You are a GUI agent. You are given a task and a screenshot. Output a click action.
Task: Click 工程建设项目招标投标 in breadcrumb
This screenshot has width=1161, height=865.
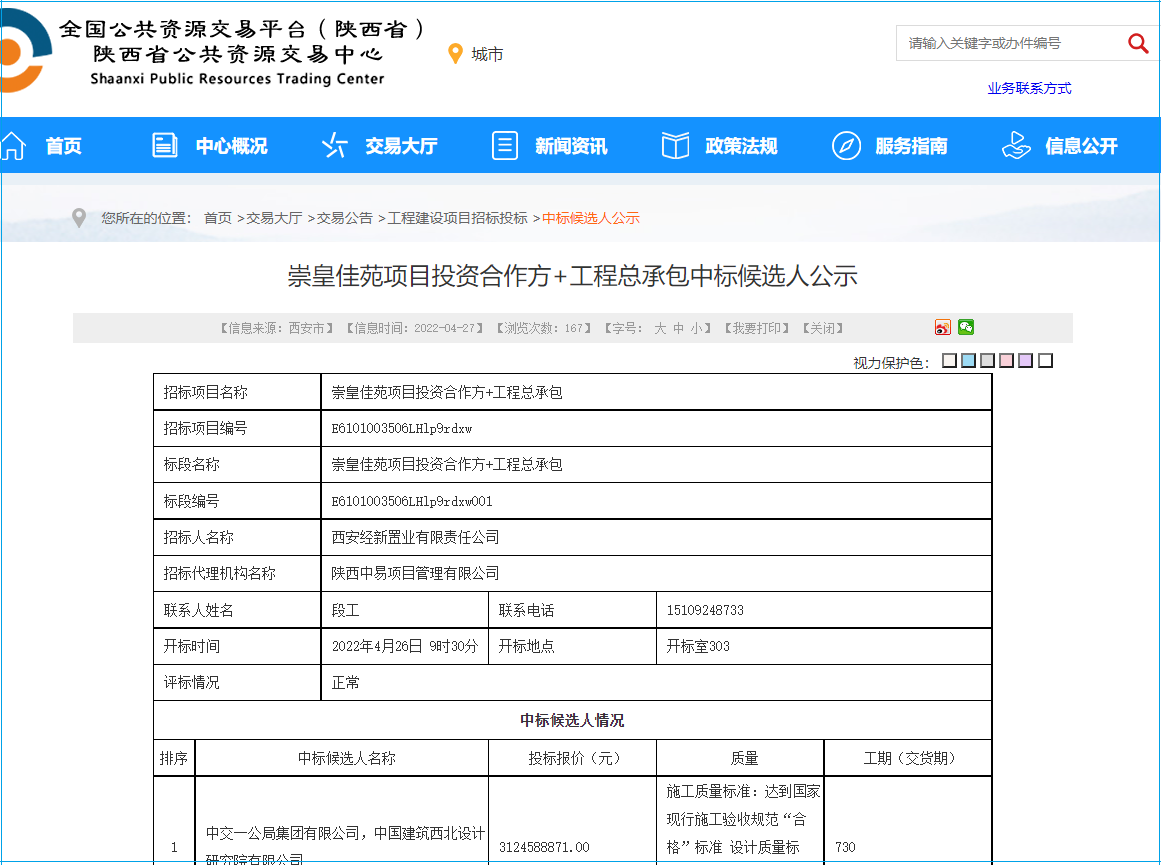tap(457, 218)
